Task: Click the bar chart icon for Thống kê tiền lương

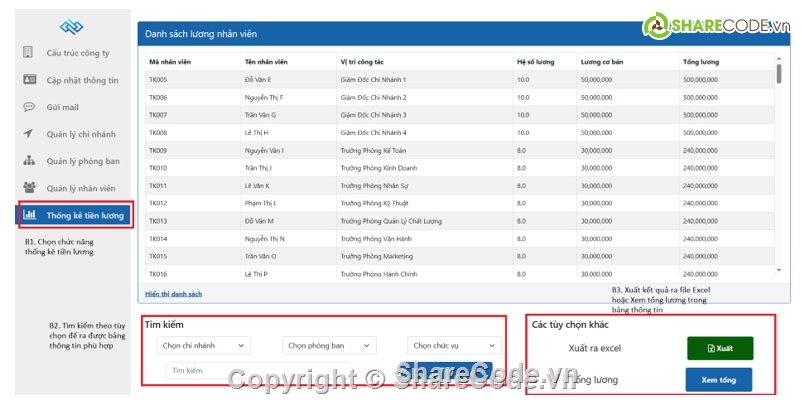Action: pyautogui.click(x=30, y=215)
